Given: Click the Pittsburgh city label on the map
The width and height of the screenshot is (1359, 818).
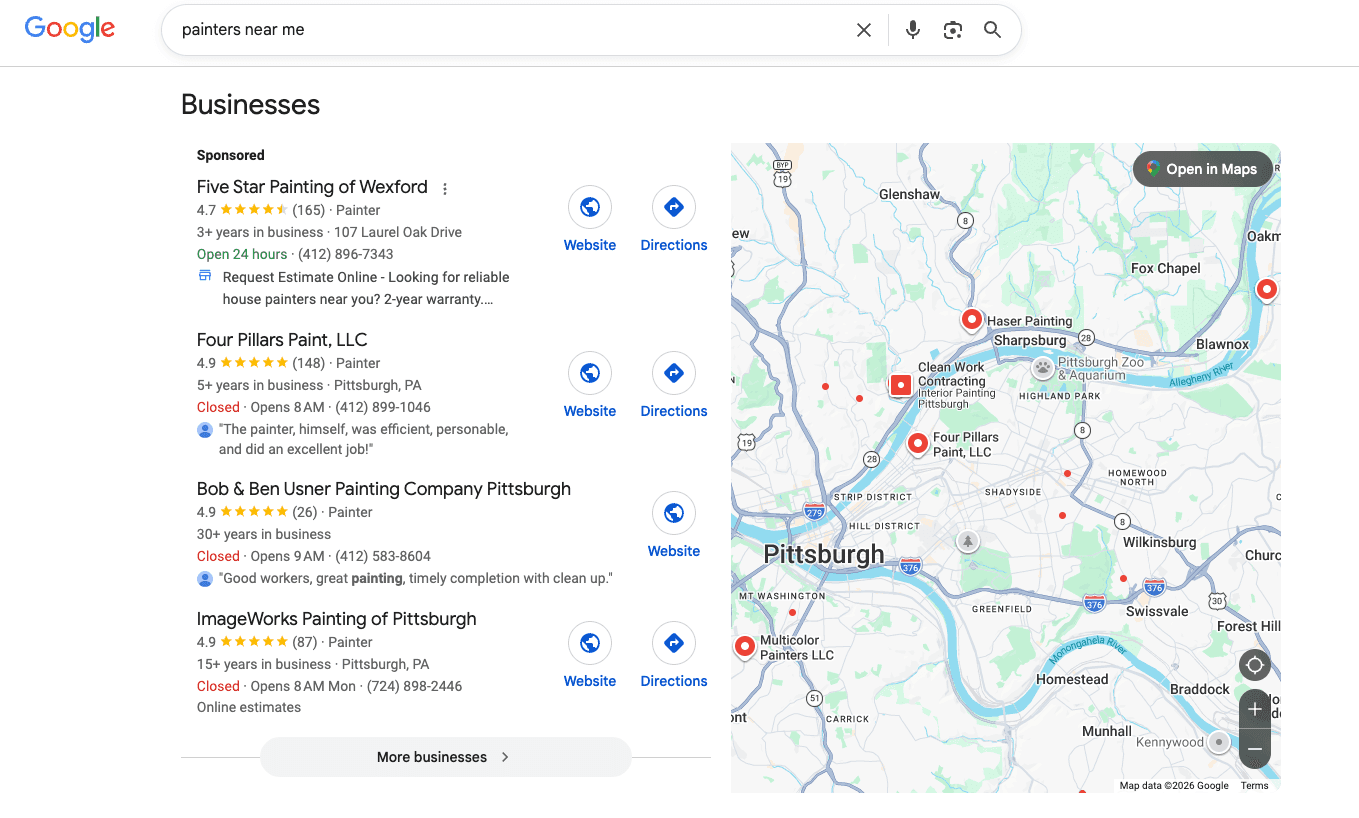Looking at the screenshot, I should (x=824, y=554).
